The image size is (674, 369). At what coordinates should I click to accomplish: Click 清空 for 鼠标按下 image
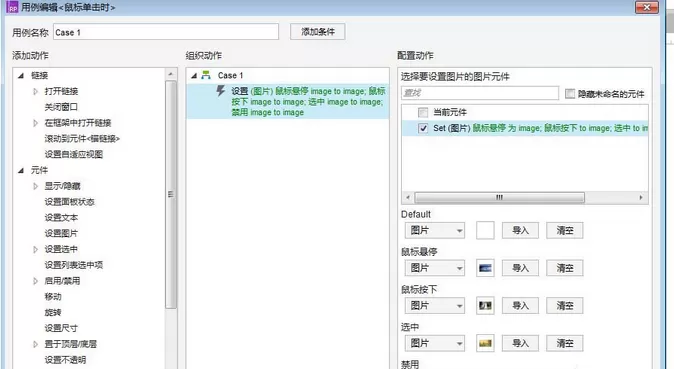tap(565, 306)
